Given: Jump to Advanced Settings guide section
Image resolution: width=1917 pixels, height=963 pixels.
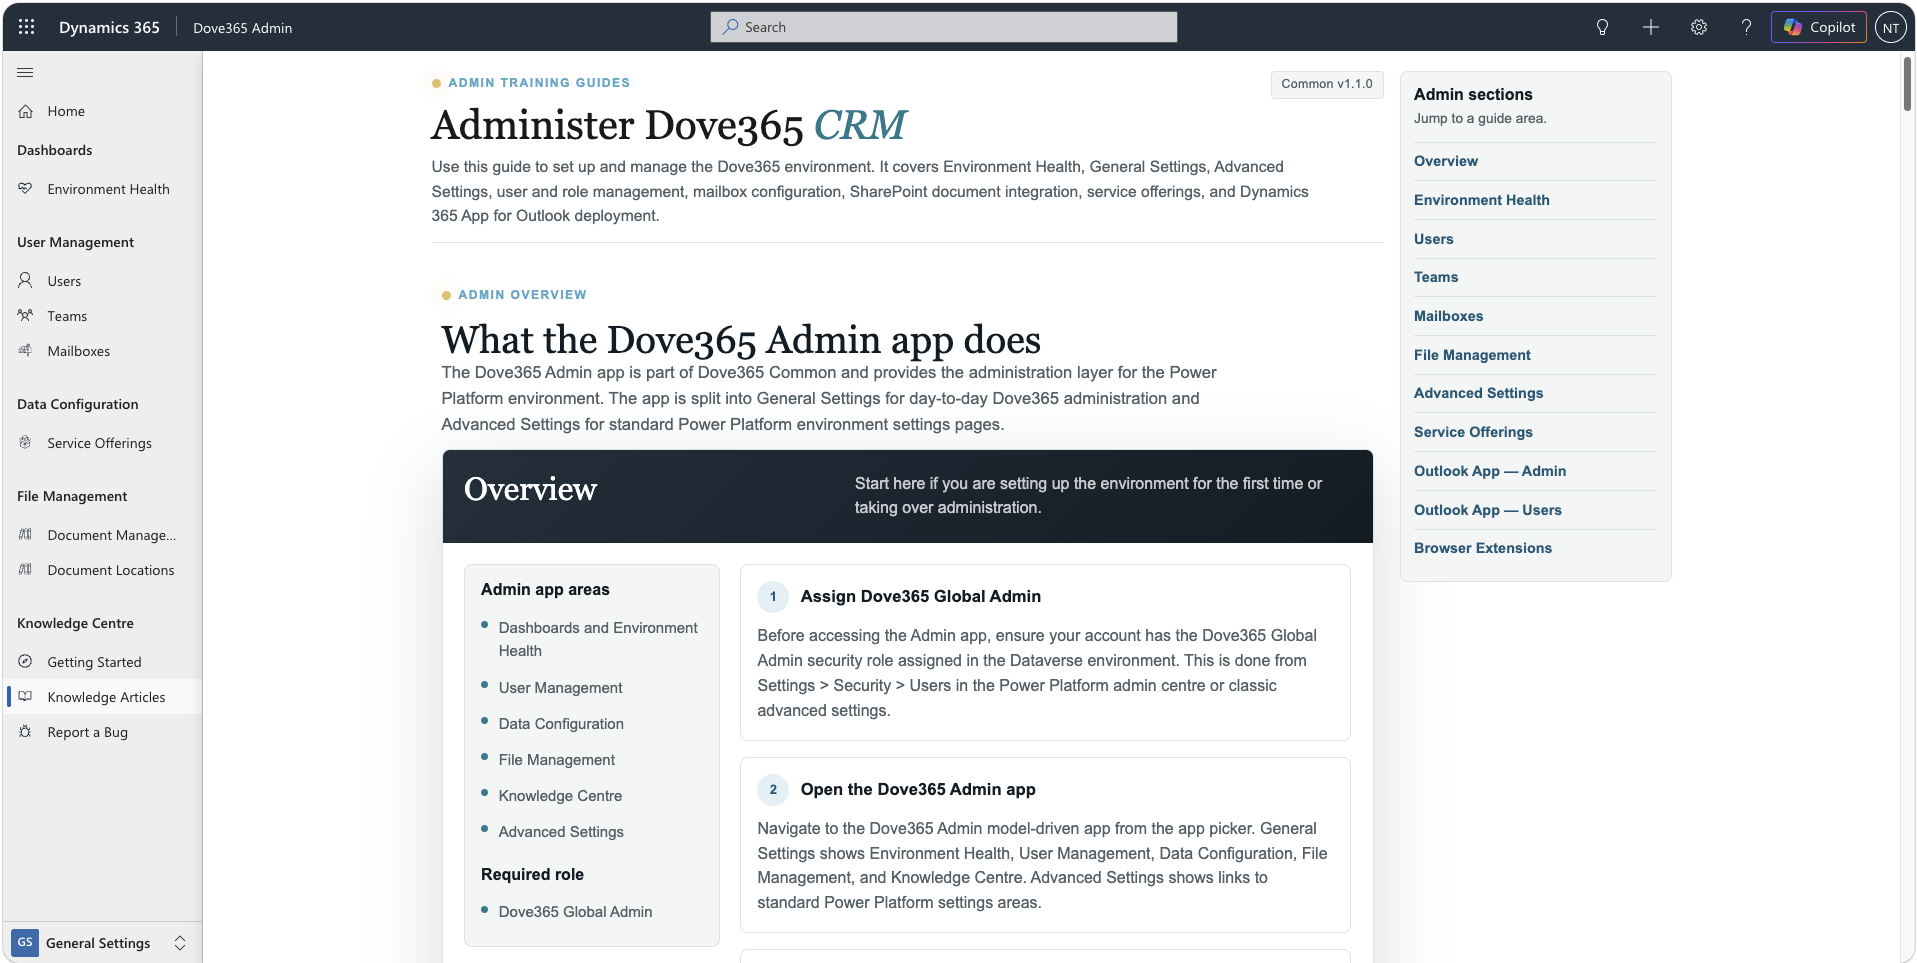Looking at the screenshot, I should coord(1478,393).
